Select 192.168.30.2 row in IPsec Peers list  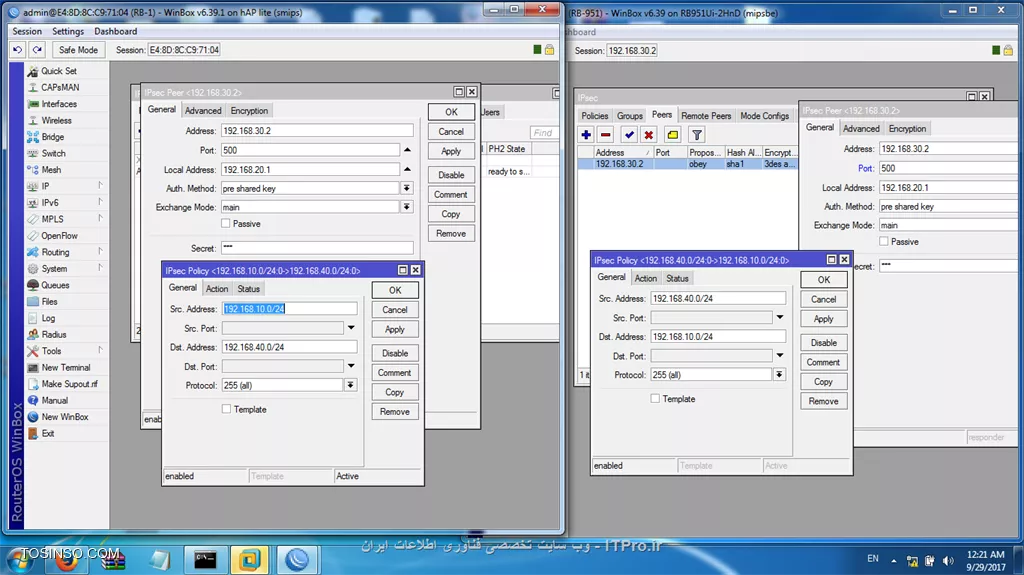point(687,164)
